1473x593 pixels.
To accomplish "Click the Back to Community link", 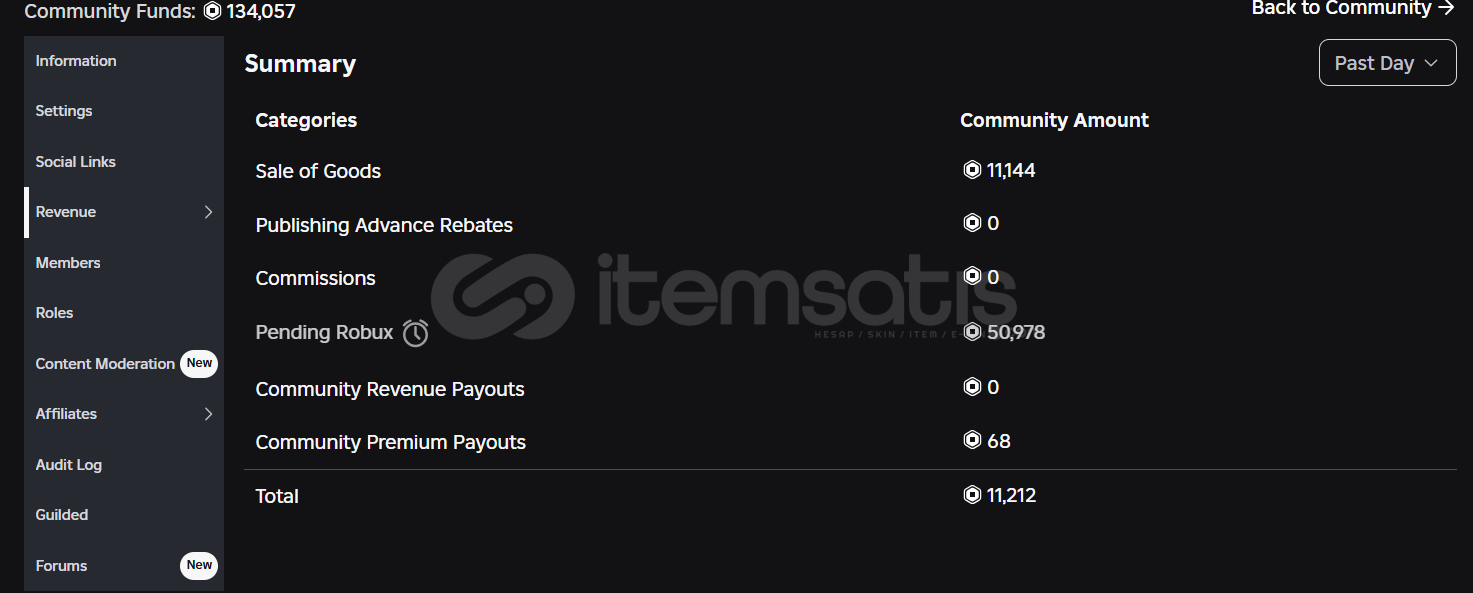I will [1353, 8].
